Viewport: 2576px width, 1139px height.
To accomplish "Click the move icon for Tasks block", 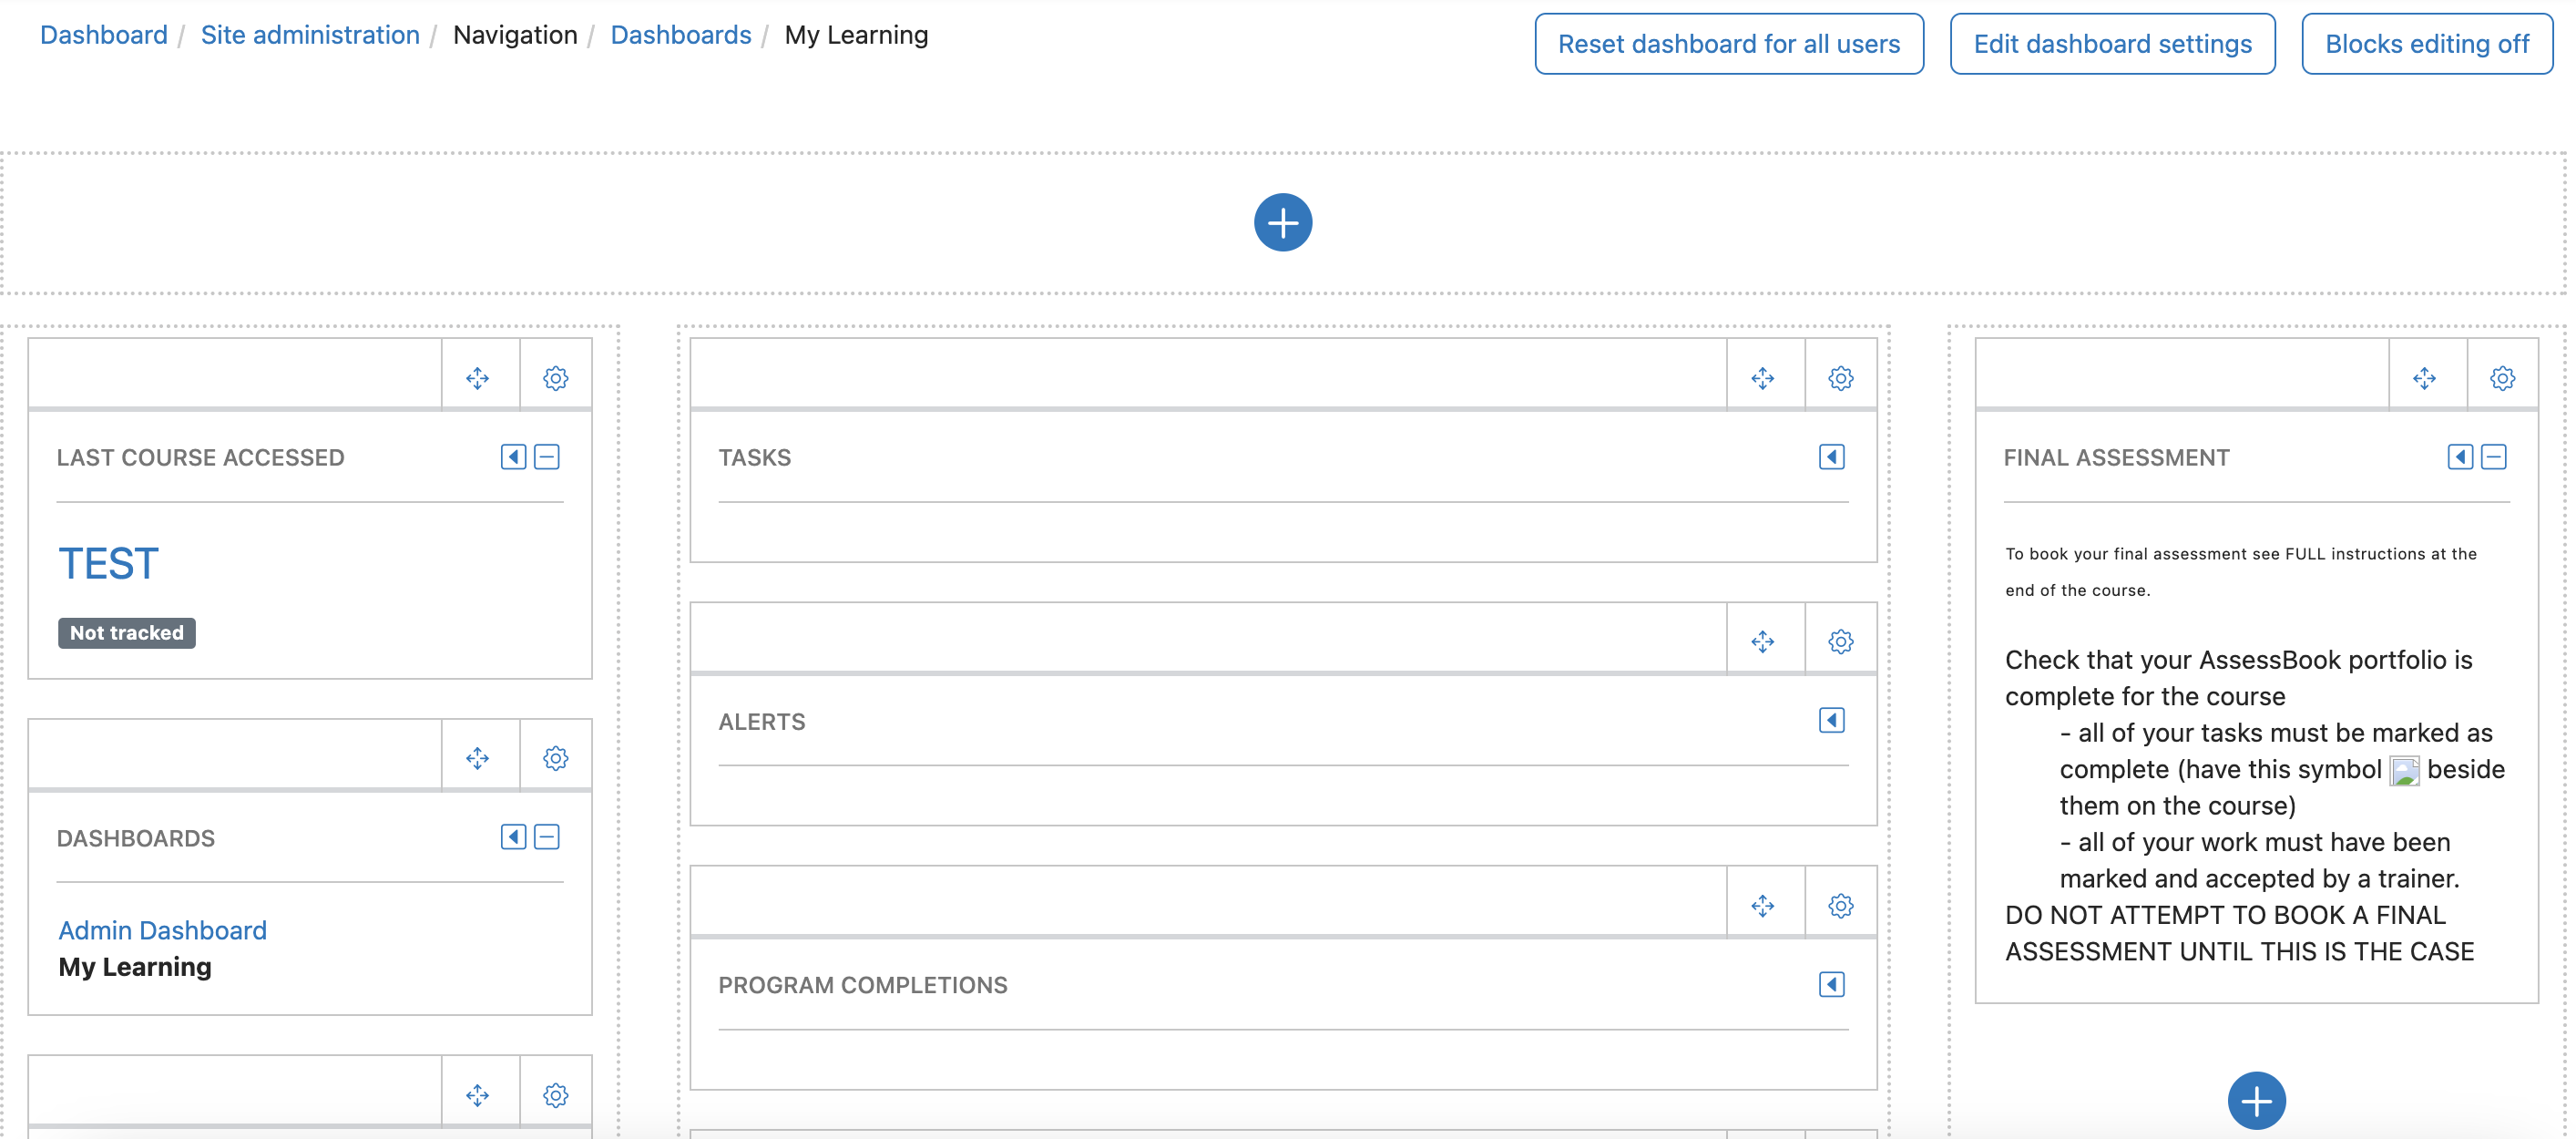I will pos(1763,378).
